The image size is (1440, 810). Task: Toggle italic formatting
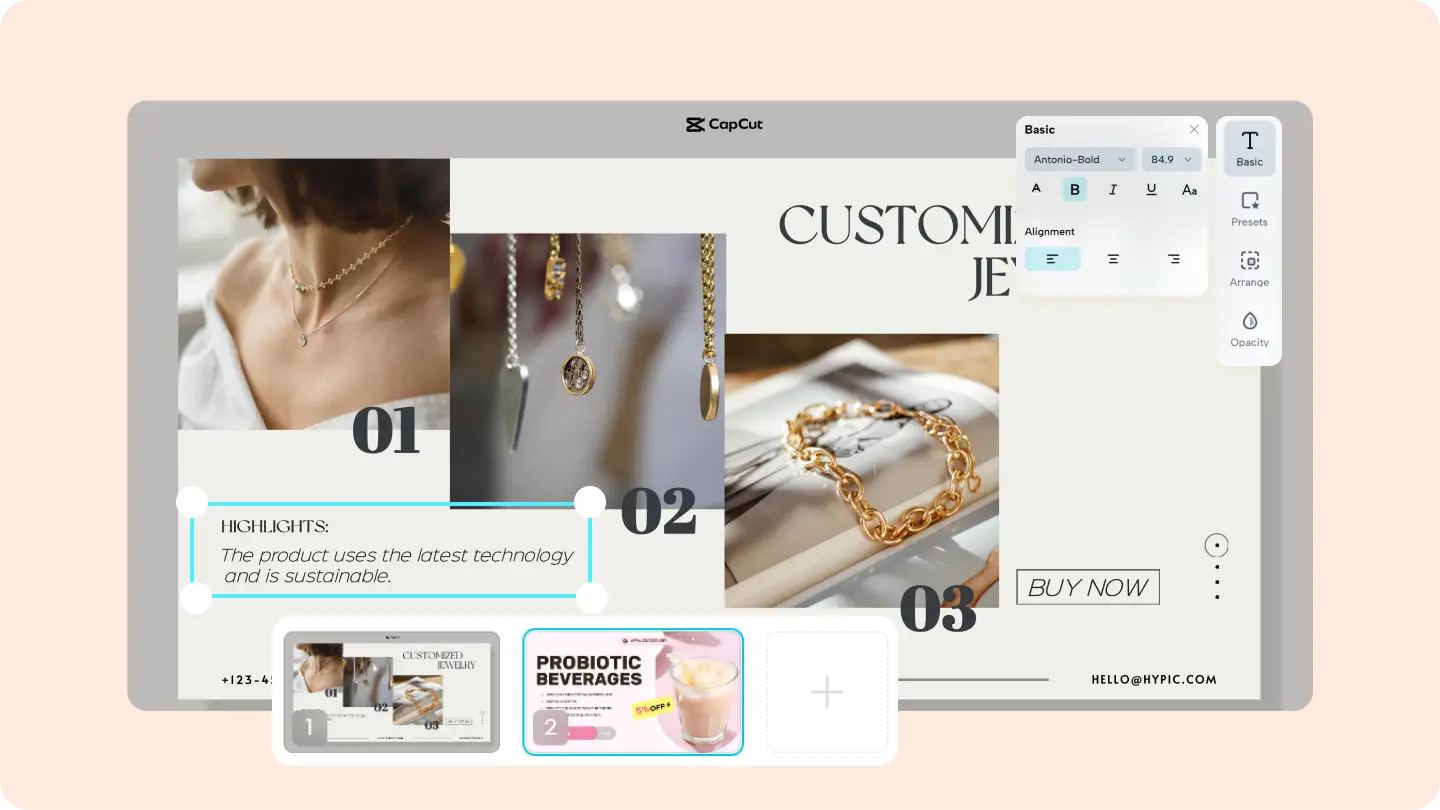pyautogui.click(x=1113, y=189)
